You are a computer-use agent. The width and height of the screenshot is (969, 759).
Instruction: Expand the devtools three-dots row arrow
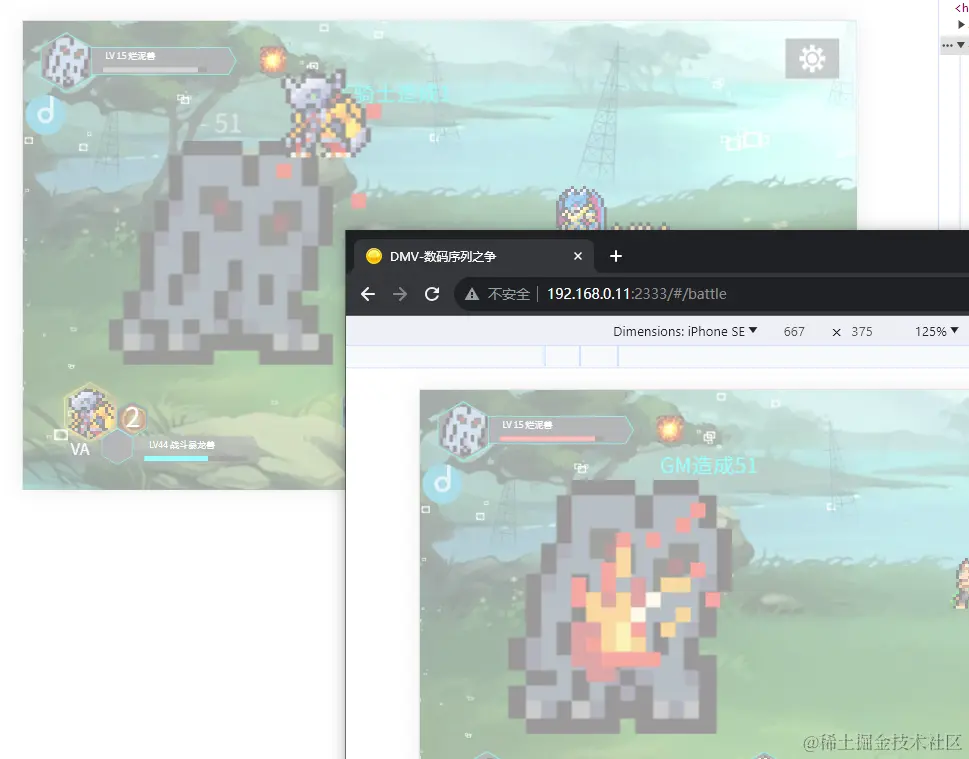coord(960,45)
